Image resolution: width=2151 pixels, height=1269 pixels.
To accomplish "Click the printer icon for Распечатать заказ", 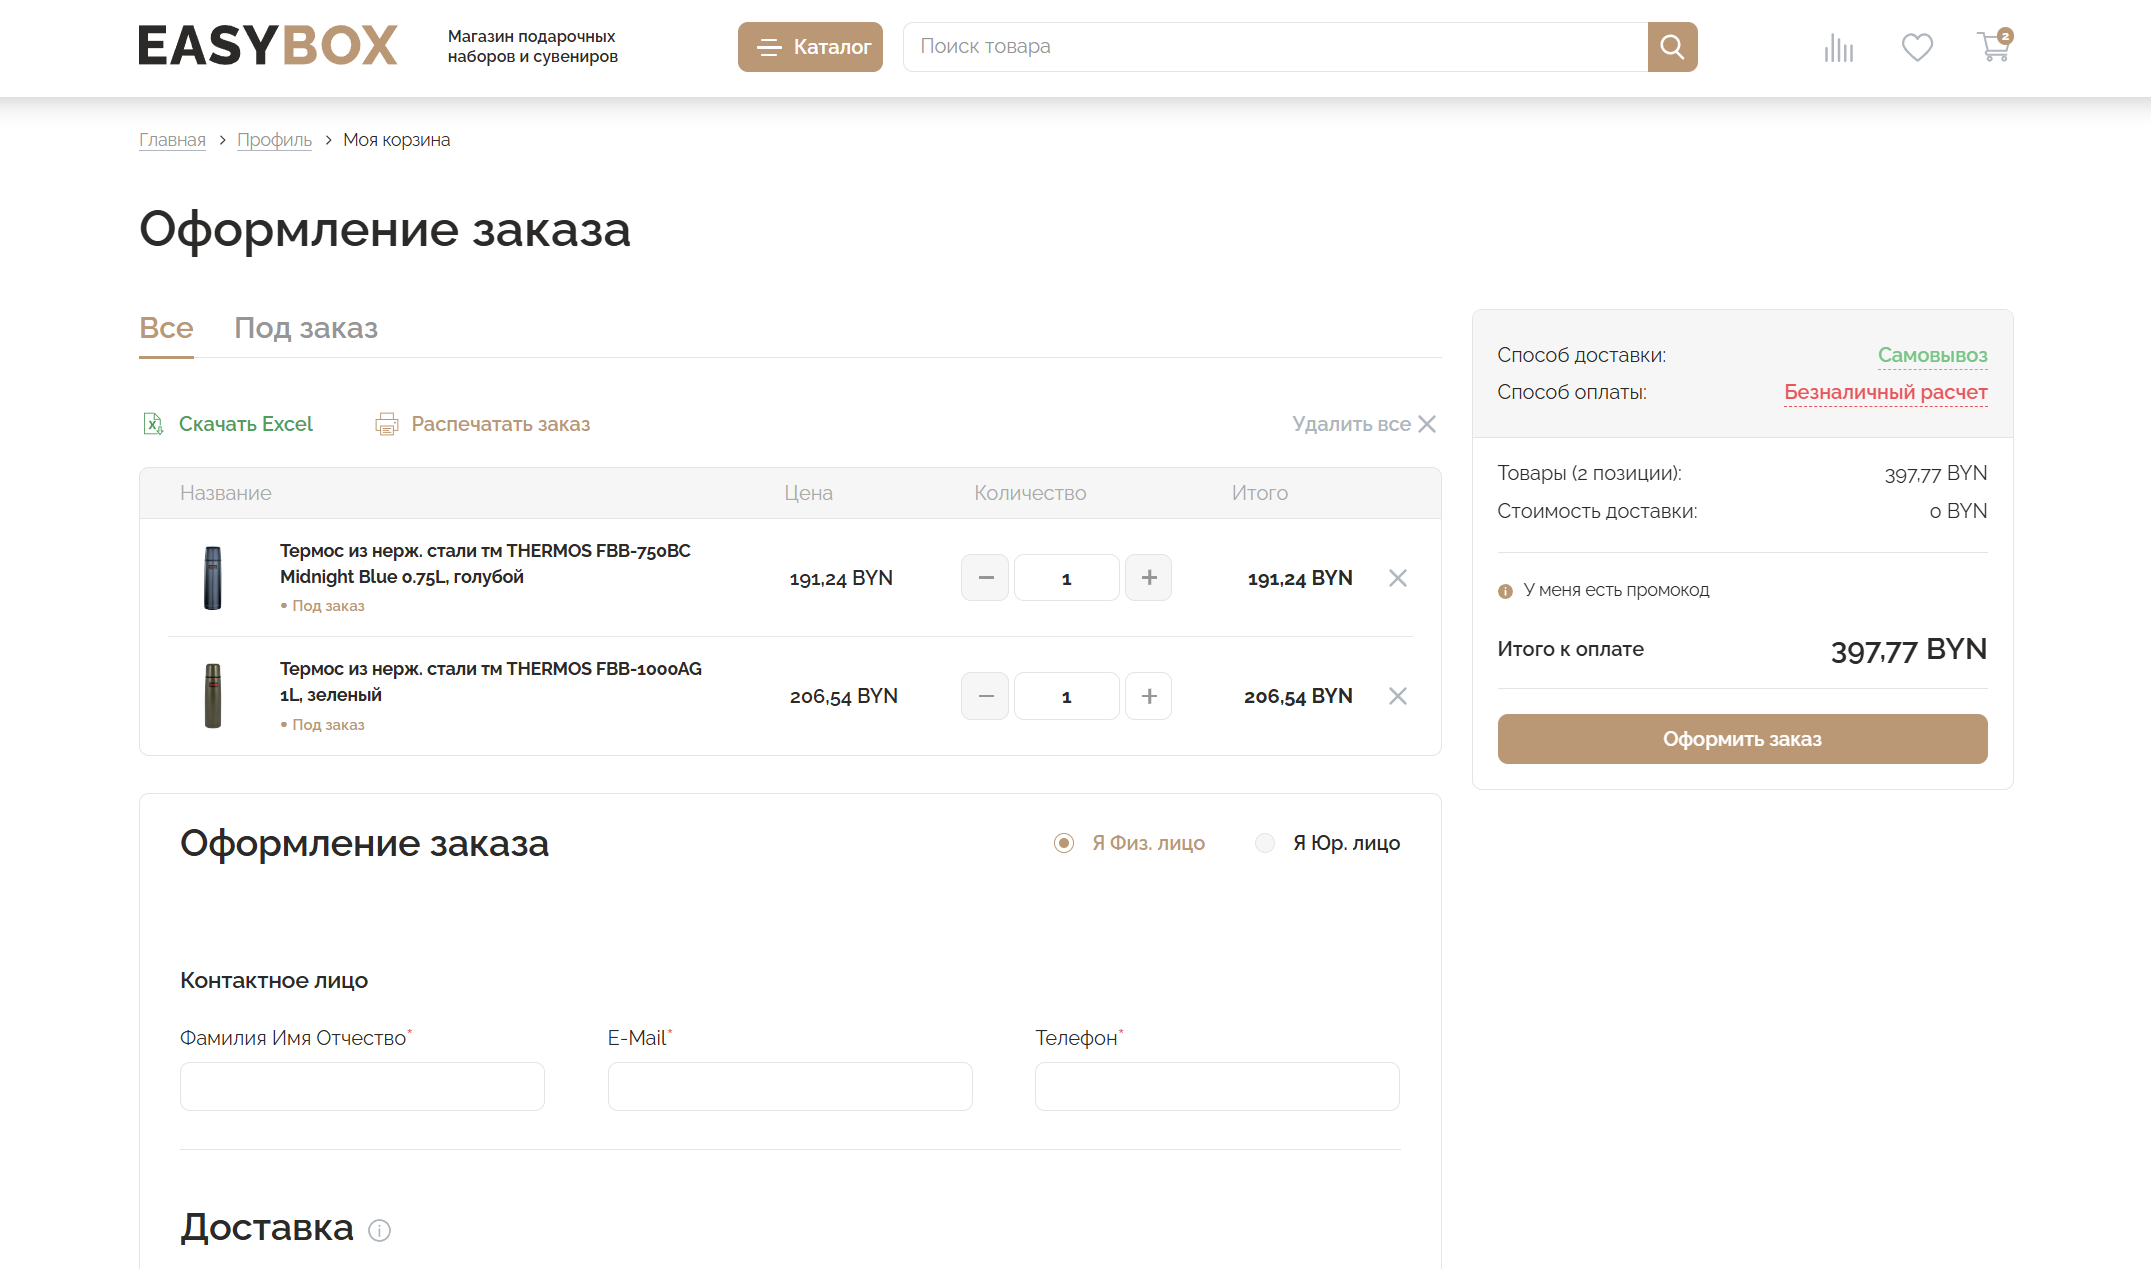I will [x=386, y=424].
